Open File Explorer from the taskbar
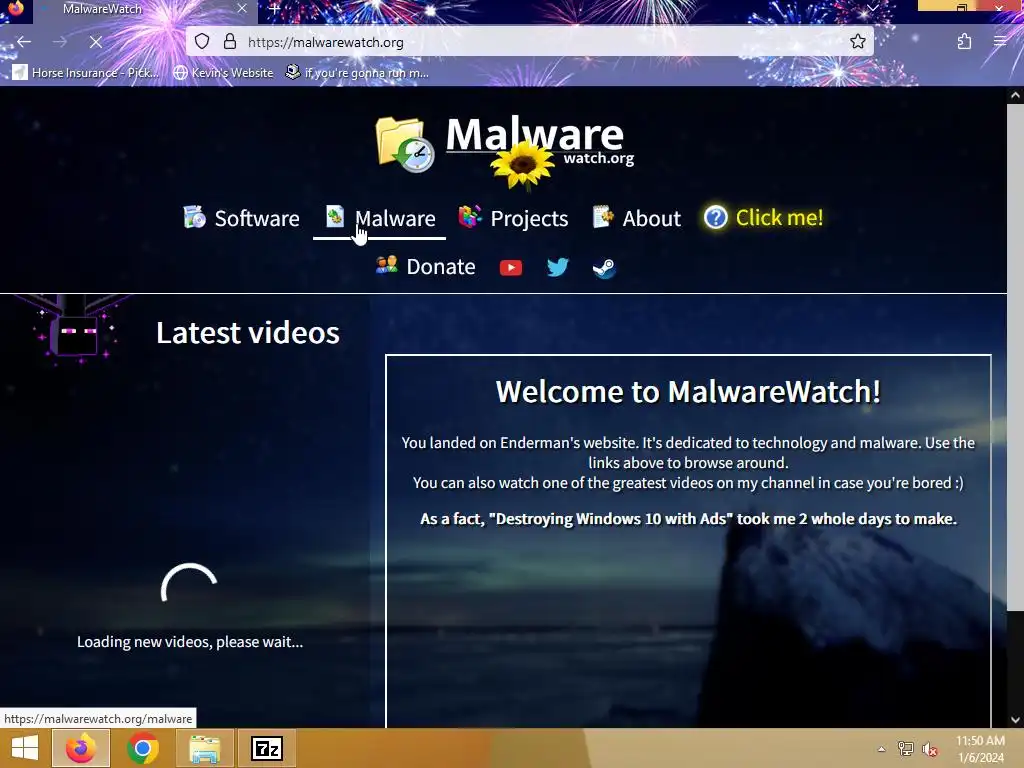Viewport: 1024px width, 768px height. pos(204,748)
